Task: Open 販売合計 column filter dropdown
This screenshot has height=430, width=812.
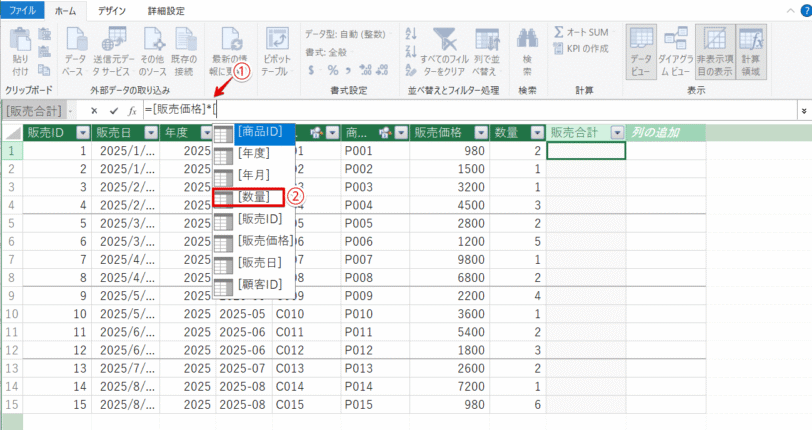Action: pos(617,133)
